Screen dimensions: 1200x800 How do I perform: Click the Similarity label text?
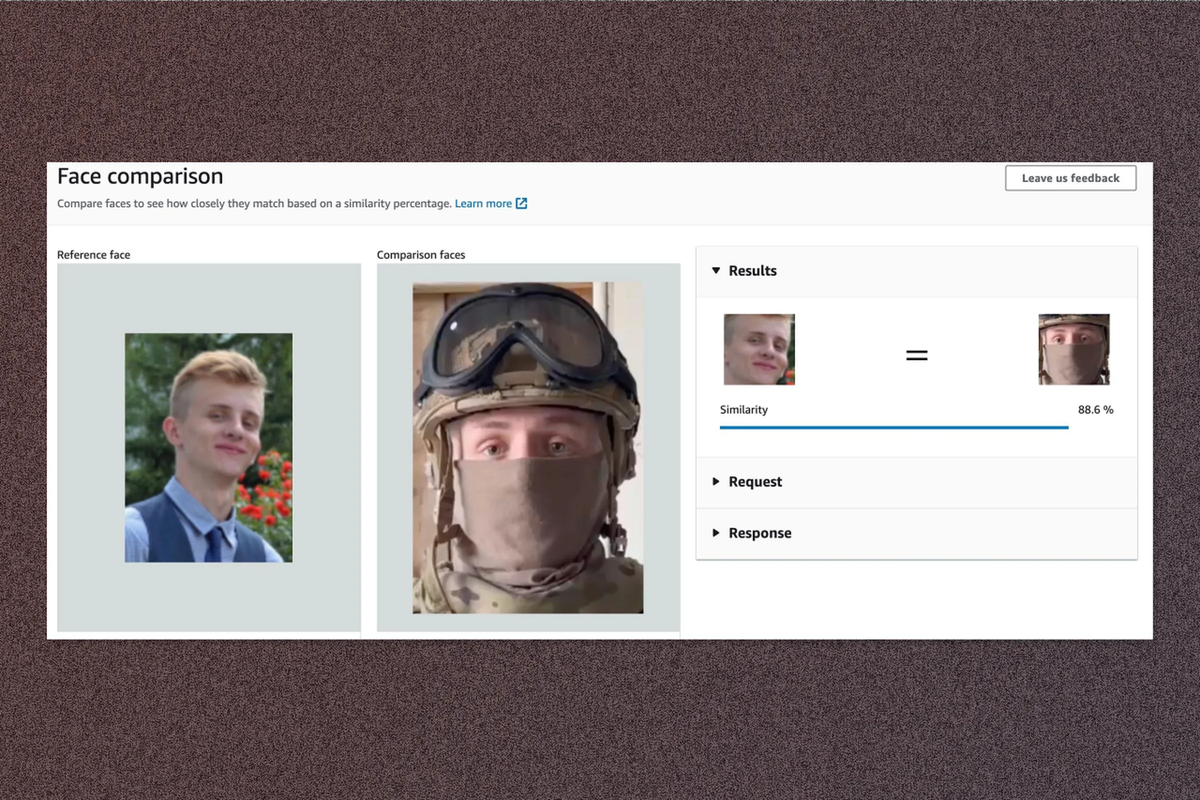pyautogui.click(x=743, y=410)
